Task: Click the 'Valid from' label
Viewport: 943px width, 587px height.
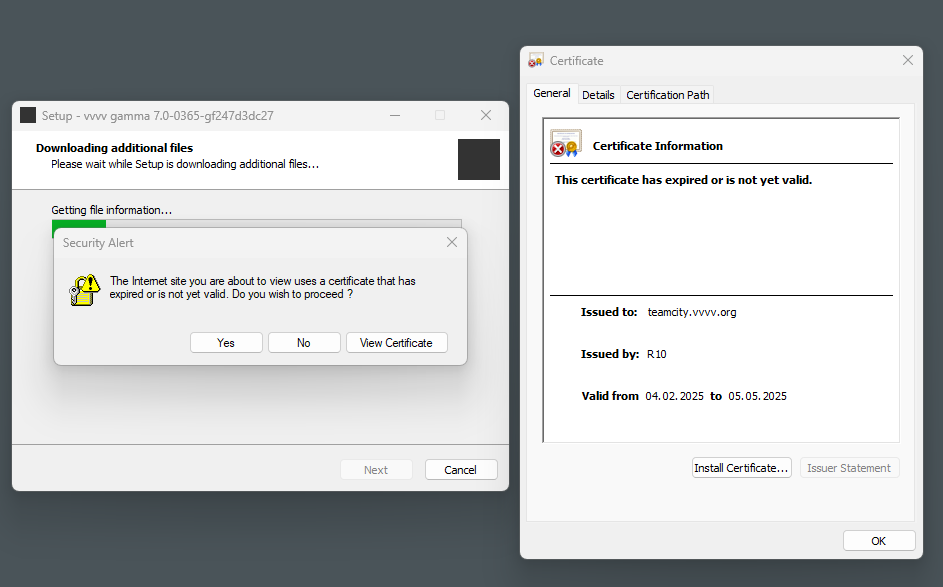Action: click(x=610, y=396)
